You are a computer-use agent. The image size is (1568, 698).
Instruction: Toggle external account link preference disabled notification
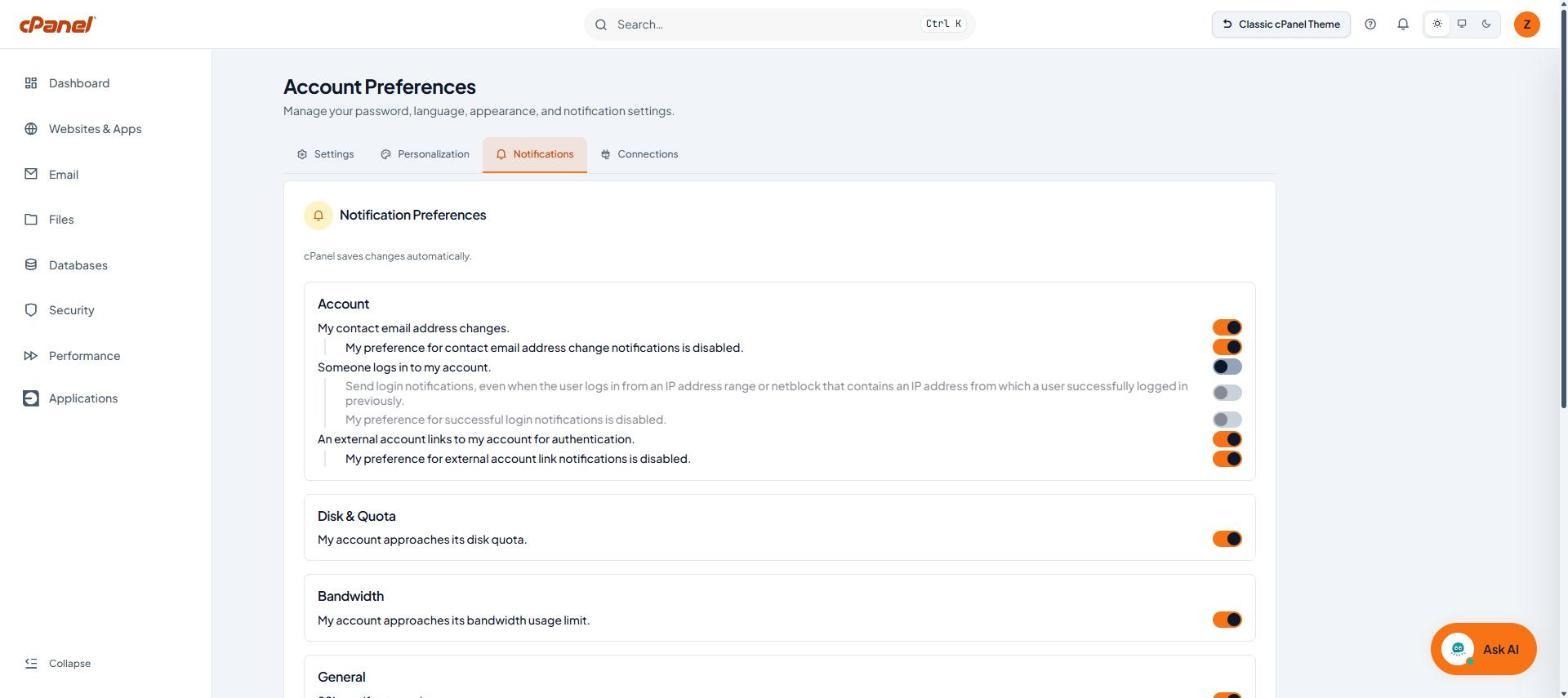click(1227, 459)
